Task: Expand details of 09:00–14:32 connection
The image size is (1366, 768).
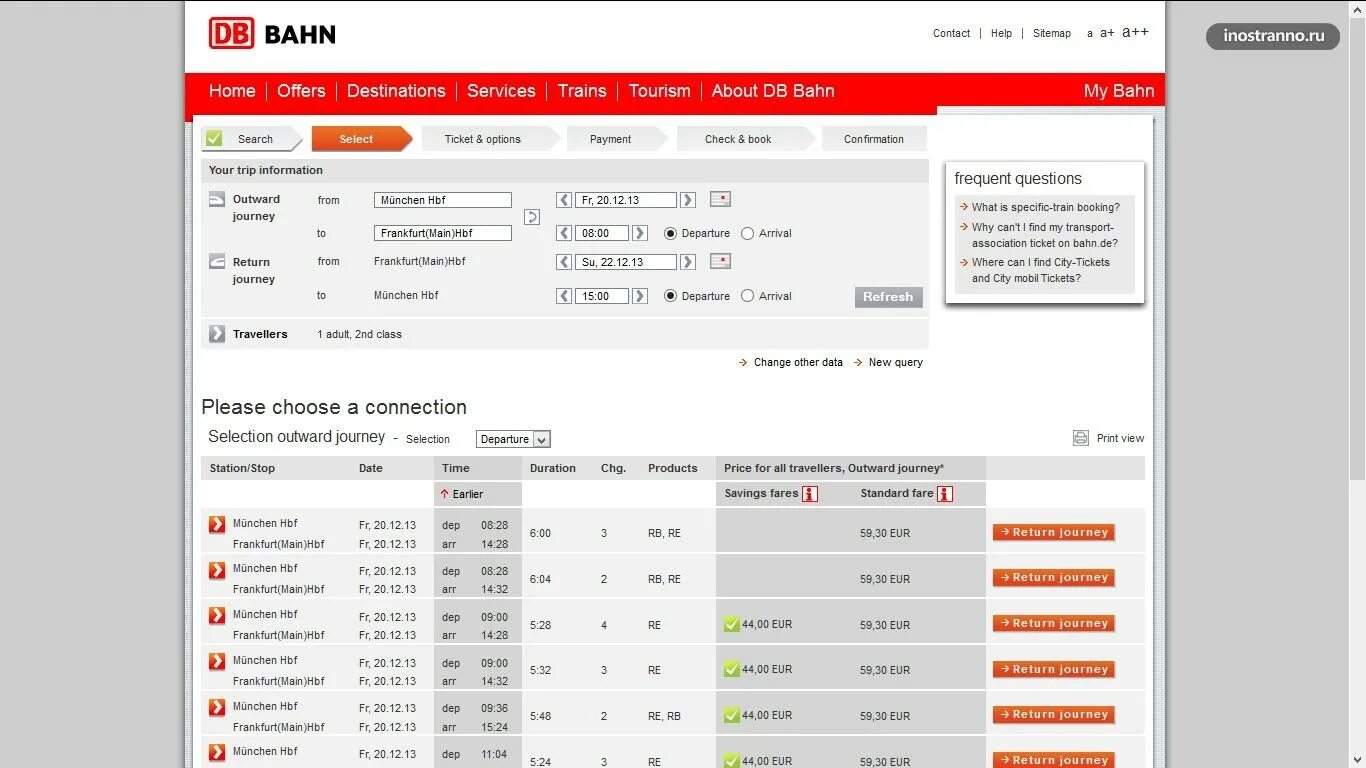Action: tap(217, 661)
